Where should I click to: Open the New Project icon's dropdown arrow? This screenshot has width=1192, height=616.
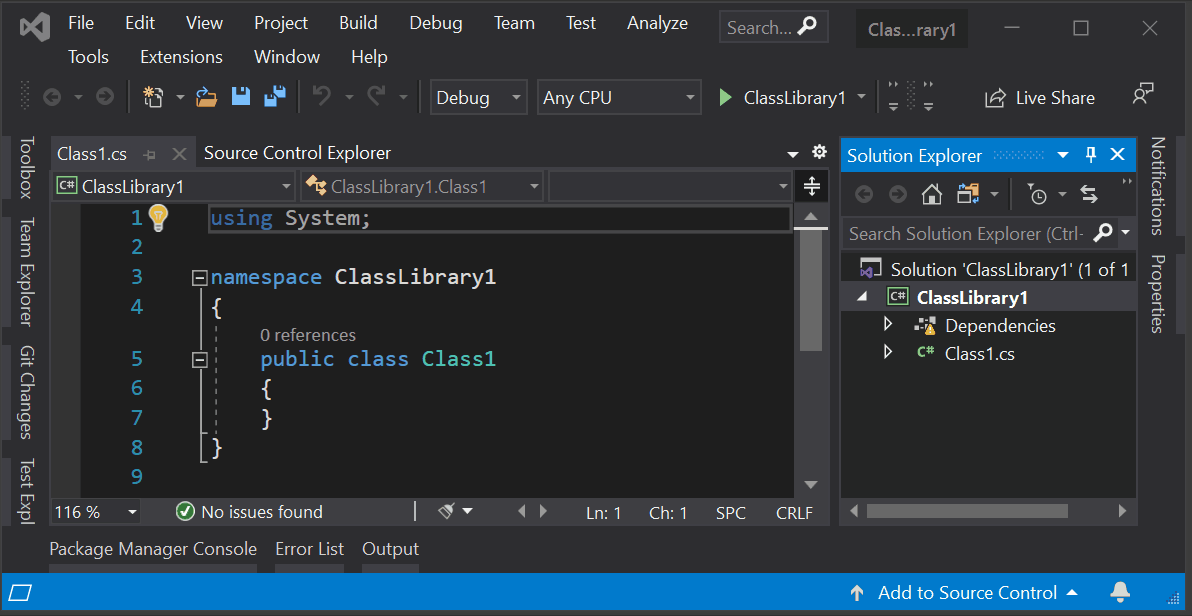[180, 97]
